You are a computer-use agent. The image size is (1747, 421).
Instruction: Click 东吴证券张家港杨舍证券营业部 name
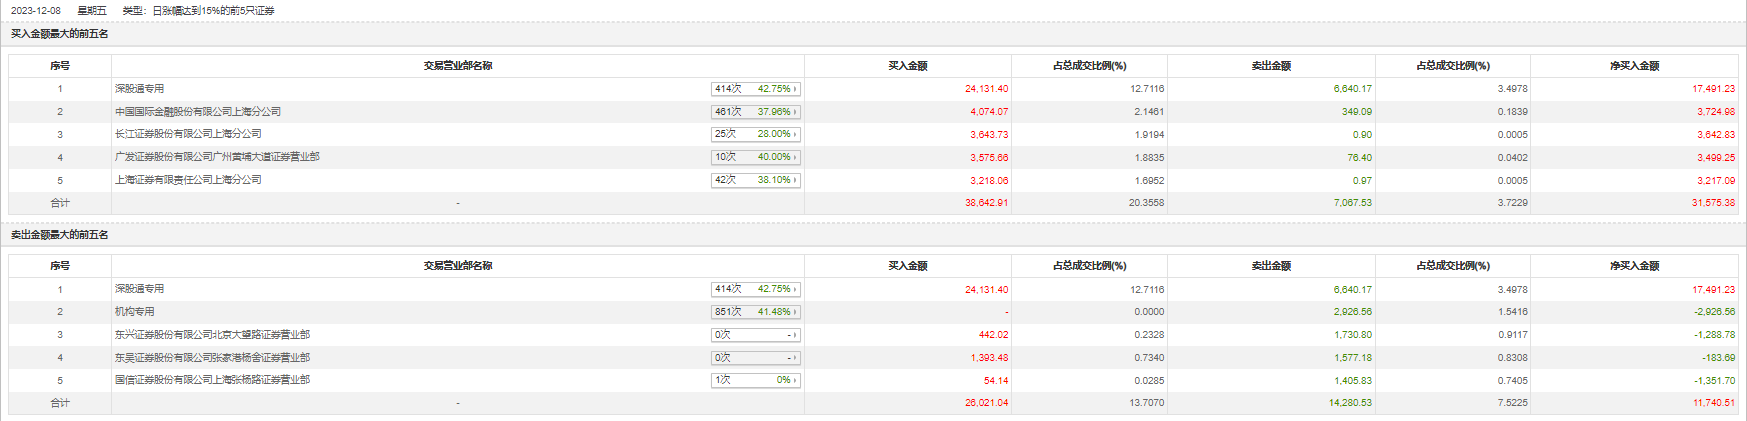212,358
